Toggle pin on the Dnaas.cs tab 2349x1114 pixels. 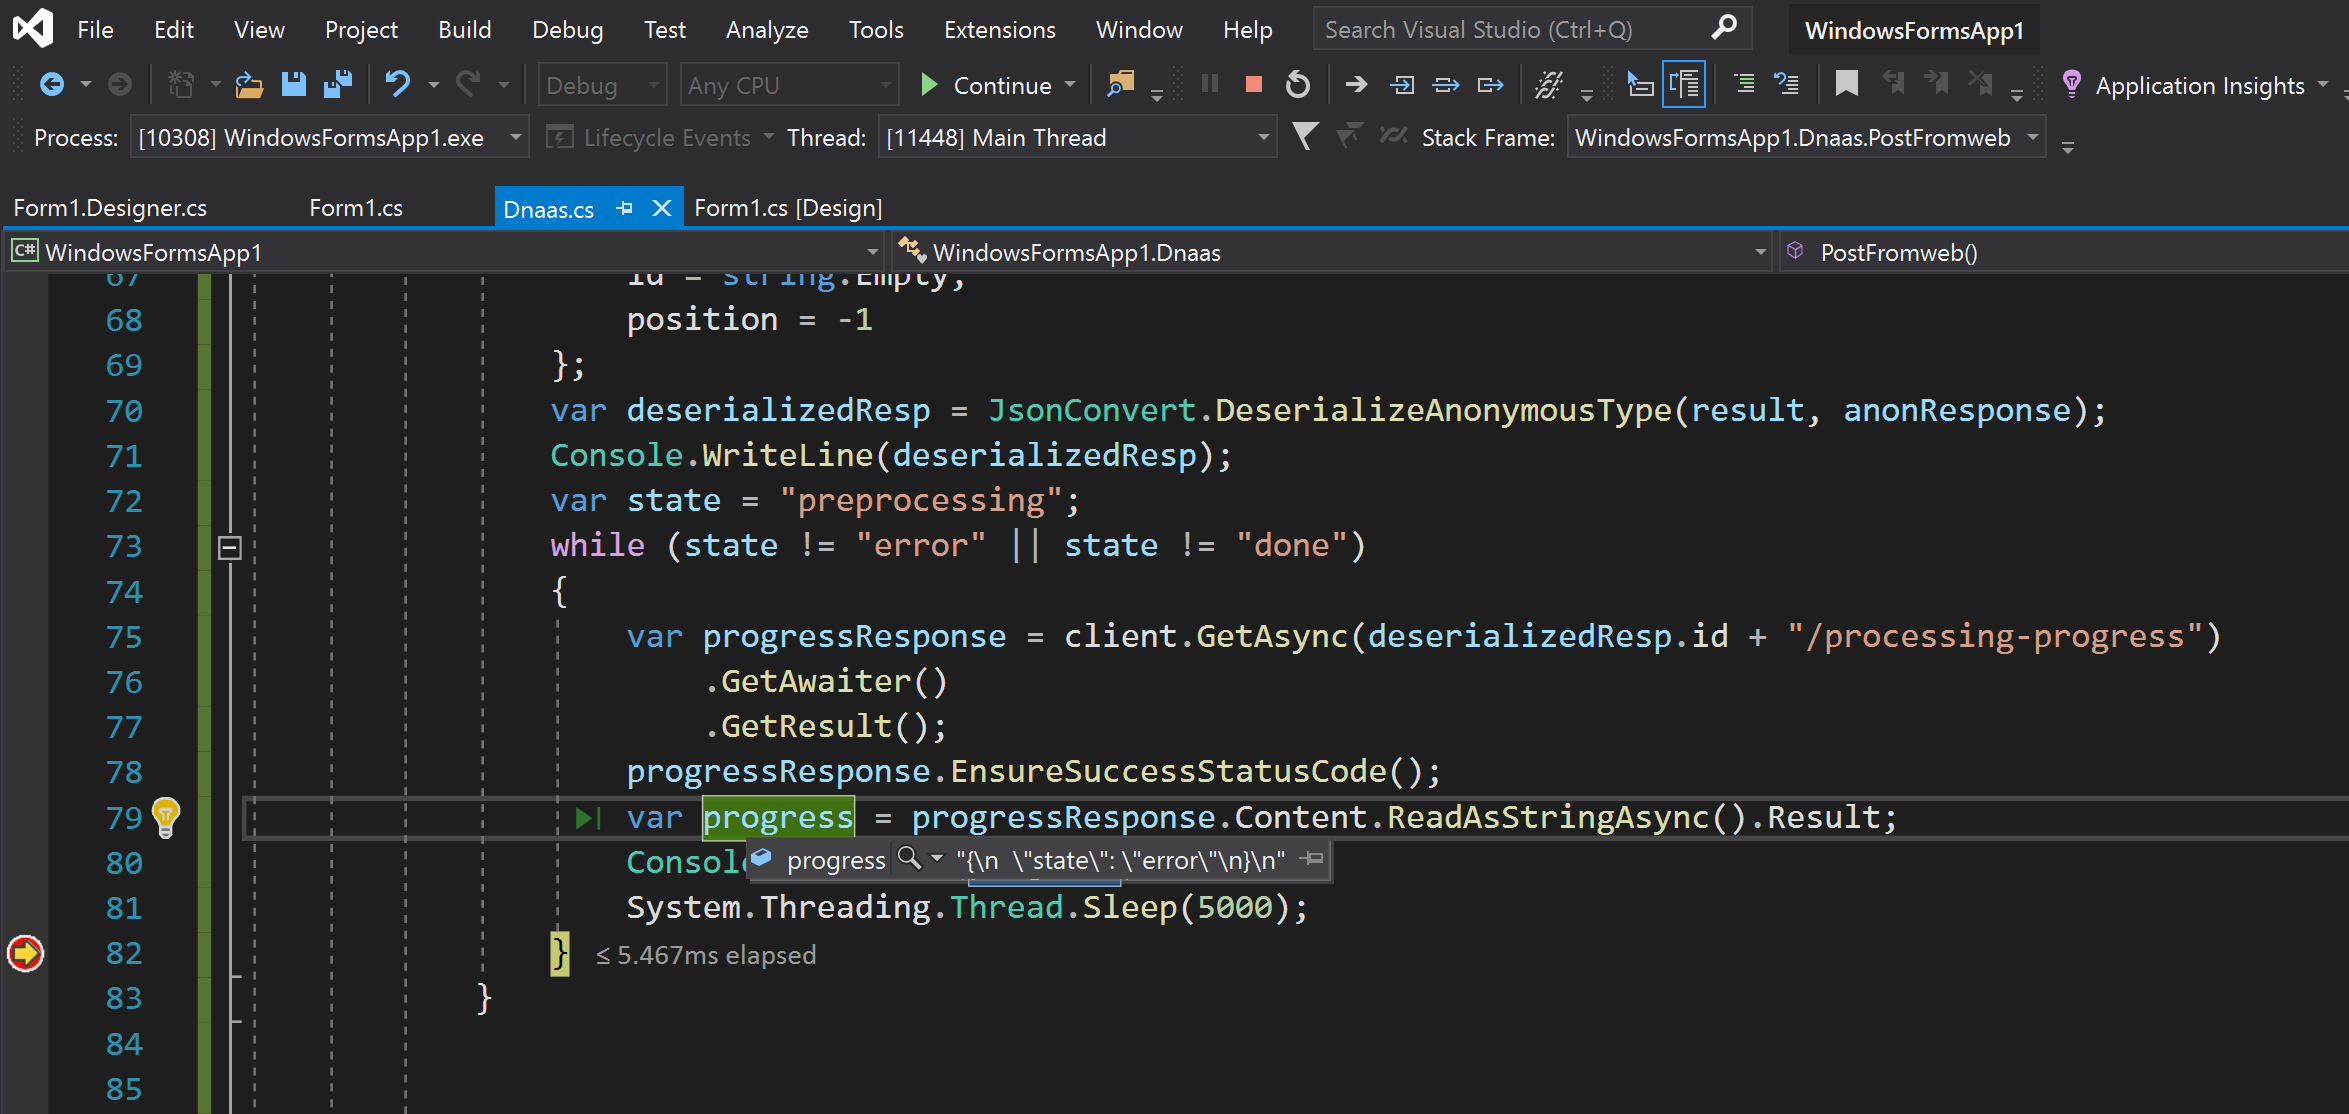(x=625, y=208)
